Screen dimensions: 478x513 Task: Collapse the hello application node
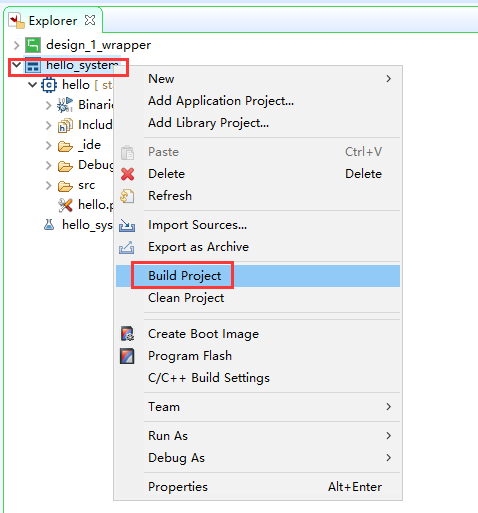click(x=32, y=85)
